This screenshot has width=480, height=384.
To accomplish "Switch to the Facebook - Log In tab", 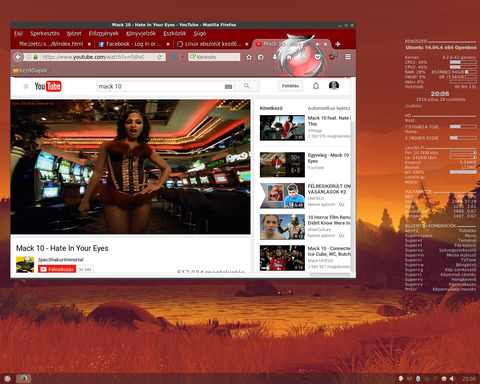I will (134, 44).
